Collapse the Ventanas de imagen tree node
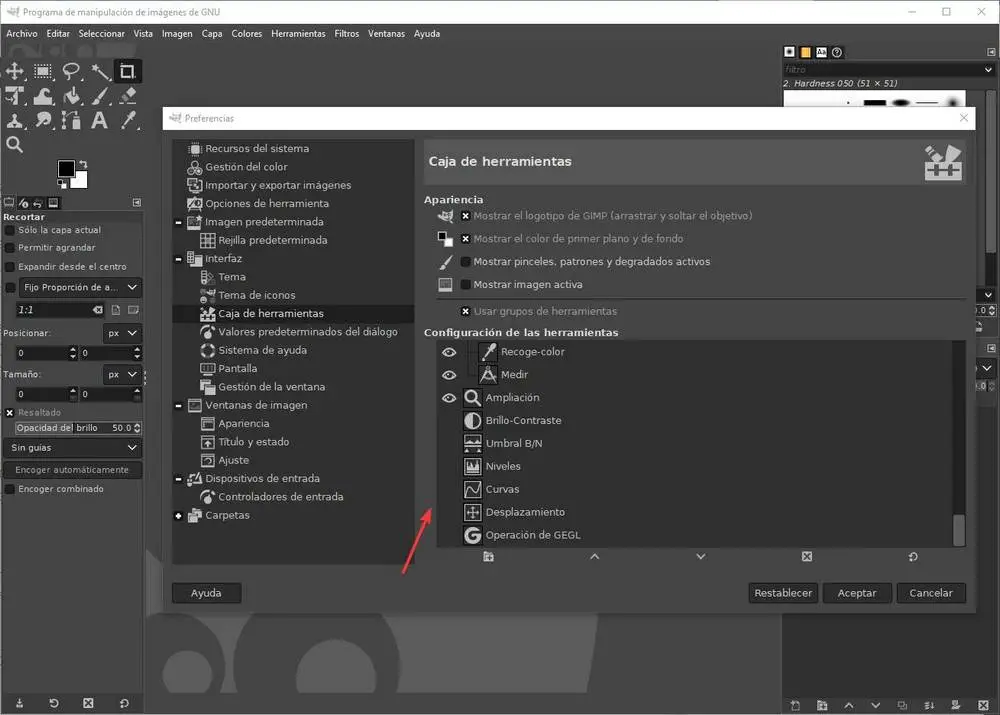The height and width of the screenshot is (715, 1000). 179,406
